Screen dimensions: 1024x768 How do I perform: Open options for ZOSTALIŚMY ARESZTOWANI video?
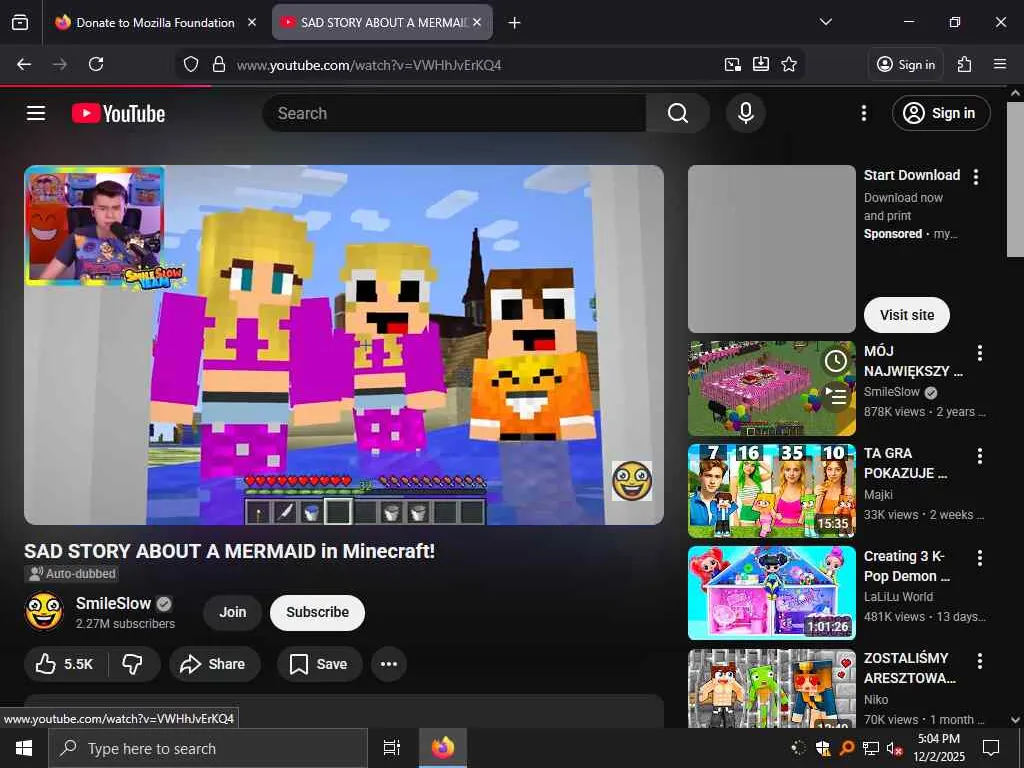[x=980, y=661]
